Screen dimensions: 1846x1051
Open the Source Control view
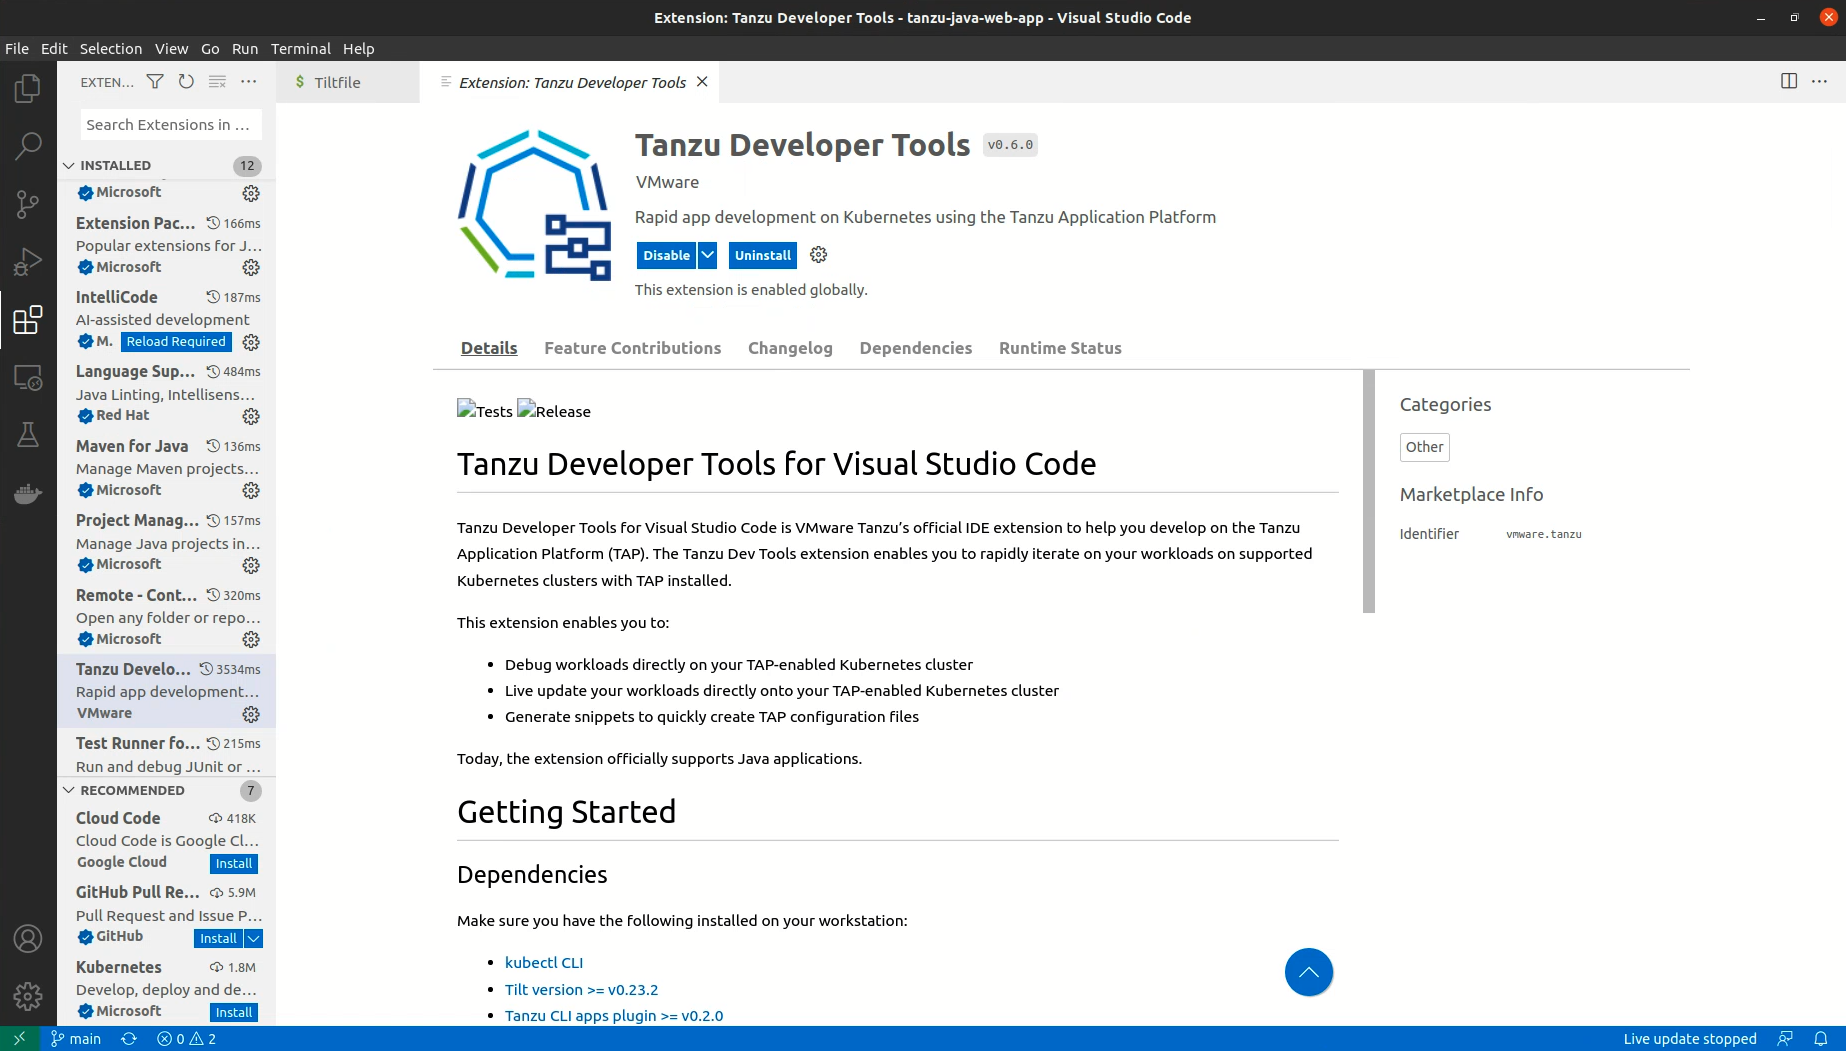[x=28, y=204]
